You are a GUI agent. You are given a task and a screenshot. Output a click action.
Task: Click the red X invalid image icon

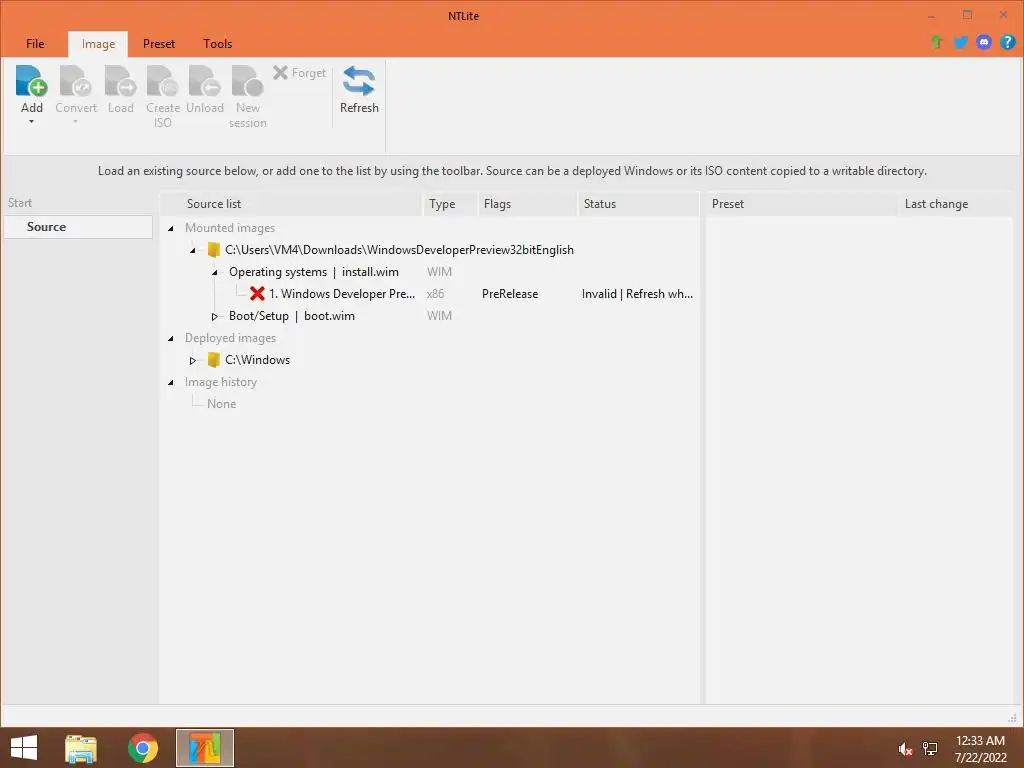coord(257,293)
